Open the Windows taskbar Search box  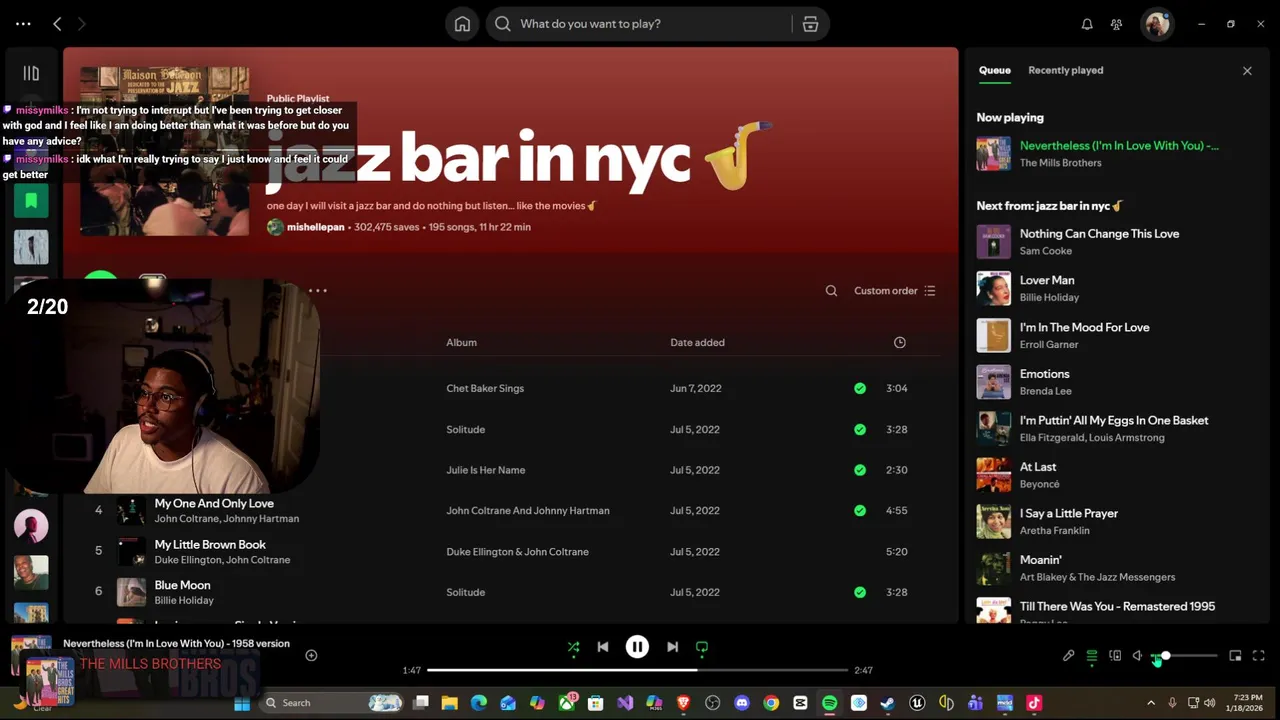pos(332,703)
